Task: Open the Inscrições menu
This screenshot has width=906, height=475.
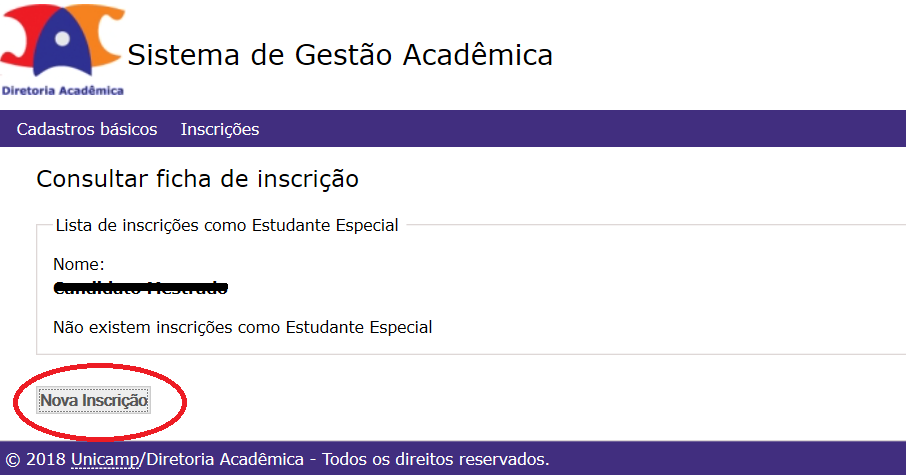Action: pos(220,129)
